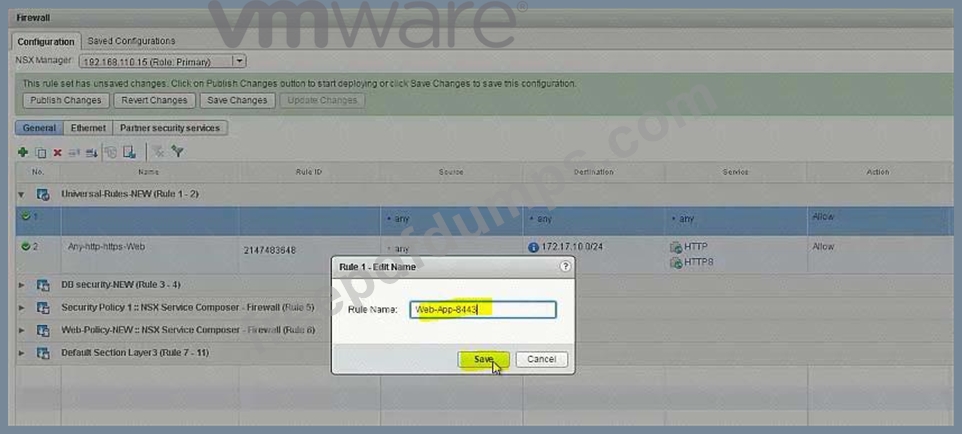Click the disabled Update Changes button
The image size is (962, 434).
pyautogui.click(x=322, y=101)
